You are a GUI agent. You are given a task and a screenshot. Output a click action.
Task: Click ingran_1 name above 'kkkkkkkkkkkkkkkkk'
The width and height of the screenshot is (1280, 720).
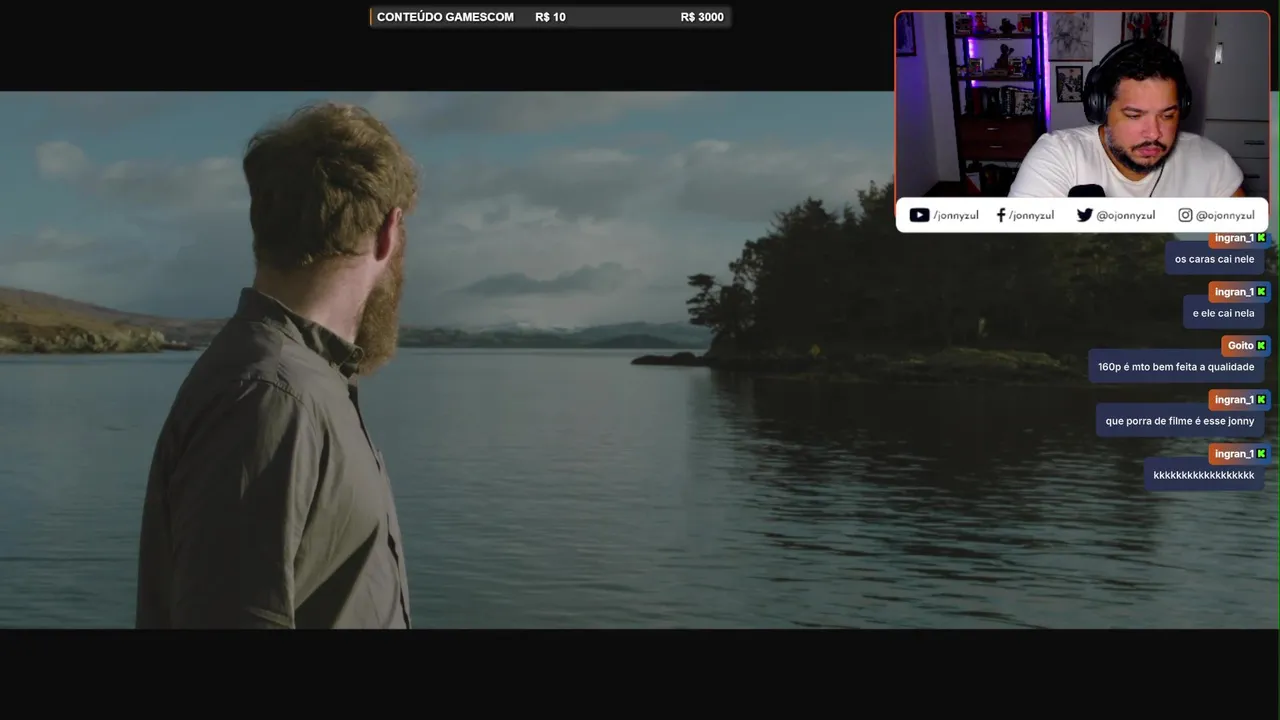(x=1234, y=454)
